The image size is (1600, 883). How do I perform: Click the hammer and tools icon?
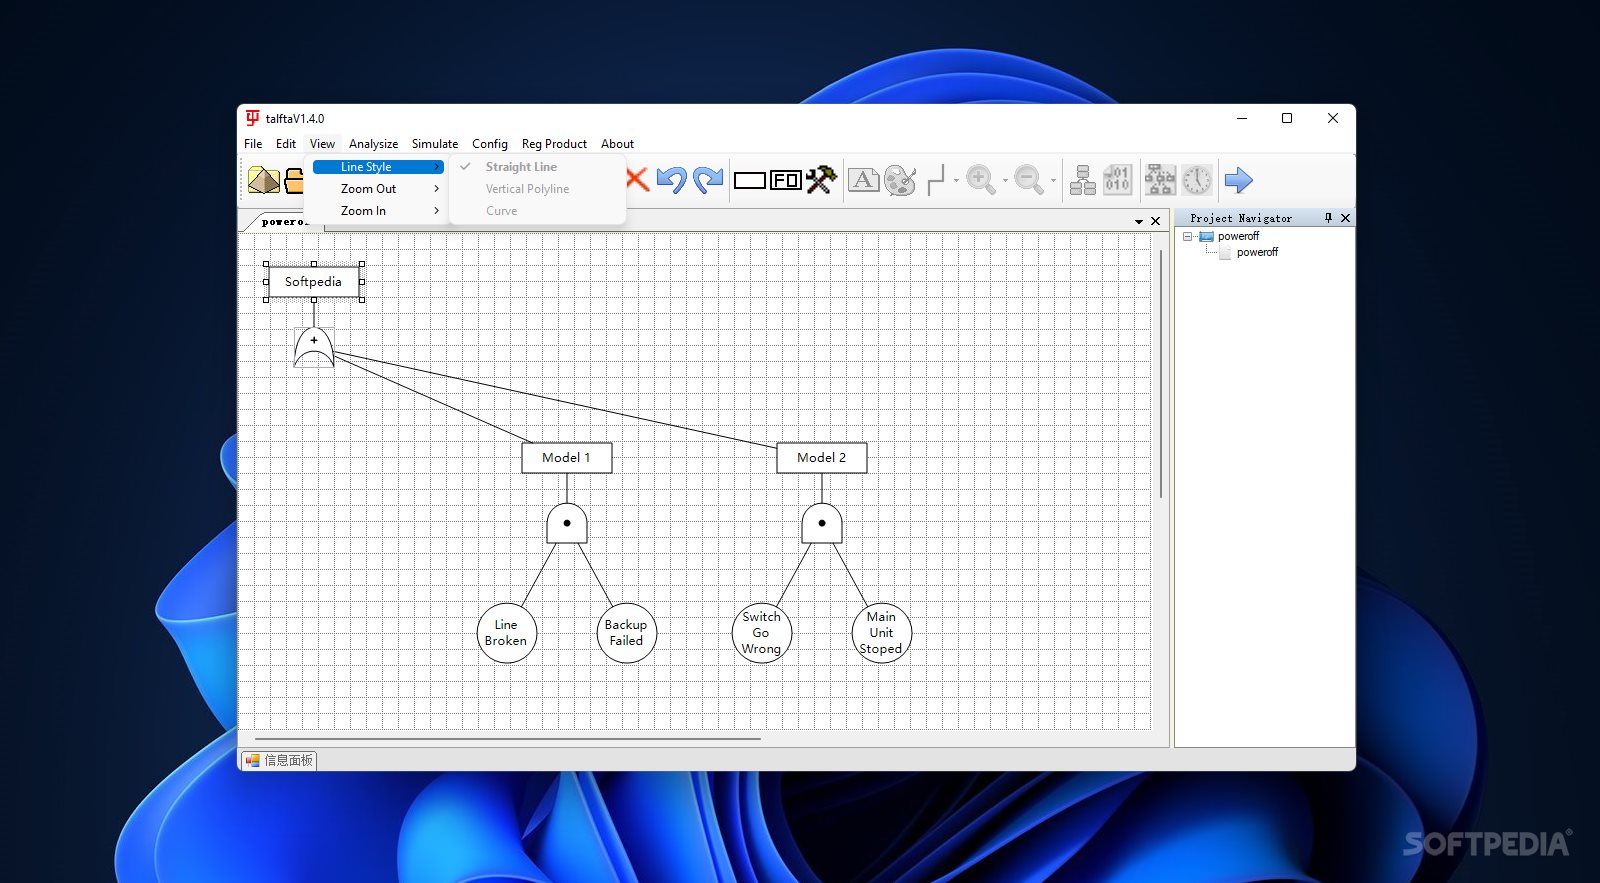[x=821, y=180]
